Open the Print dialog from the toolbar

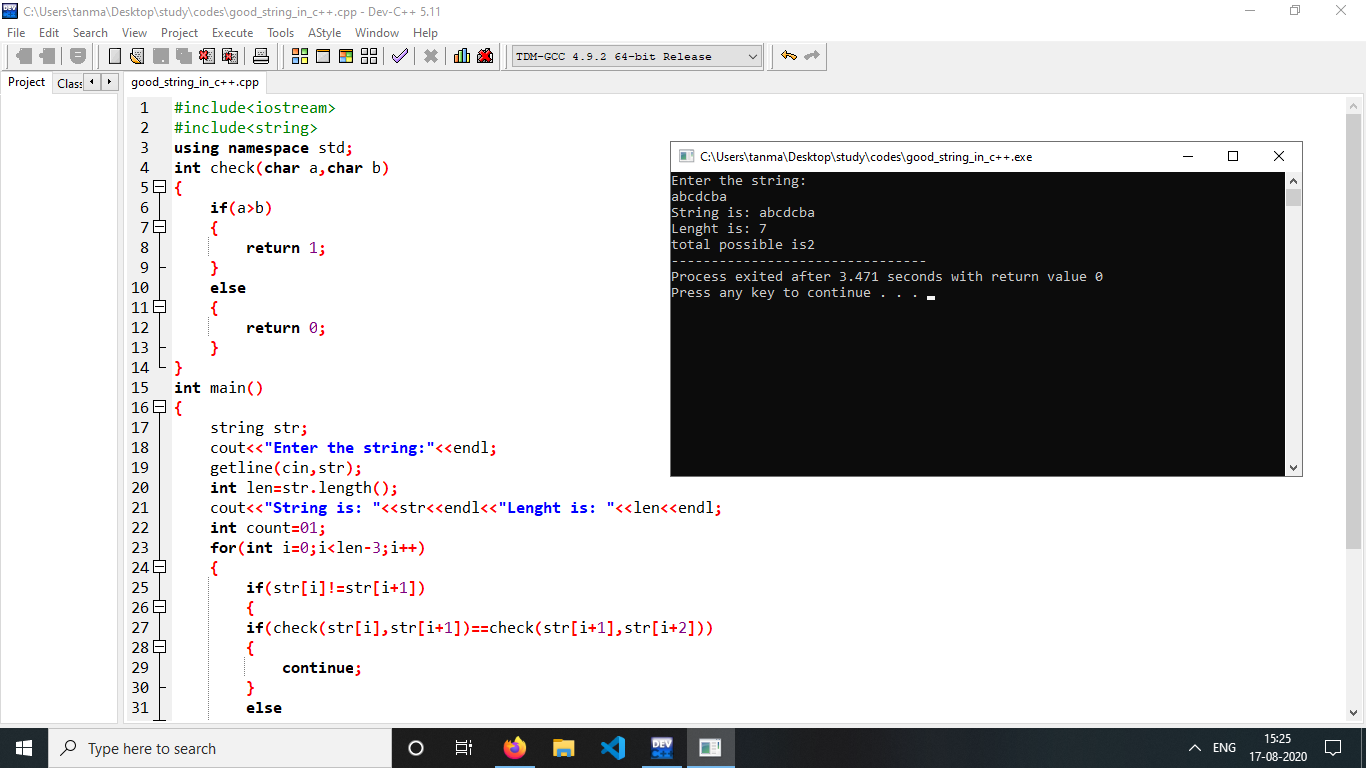(x=260, y=56)
